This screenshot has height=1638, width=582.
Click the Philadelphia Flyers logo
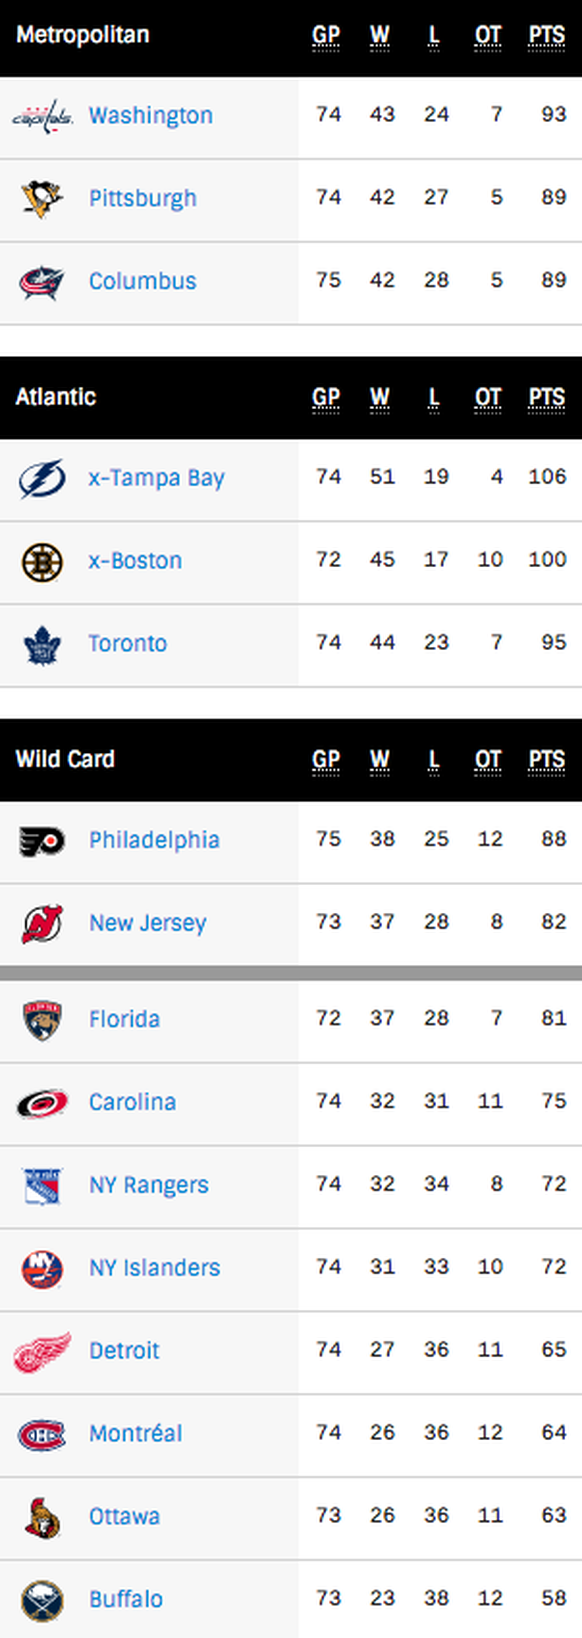point(42,841)
